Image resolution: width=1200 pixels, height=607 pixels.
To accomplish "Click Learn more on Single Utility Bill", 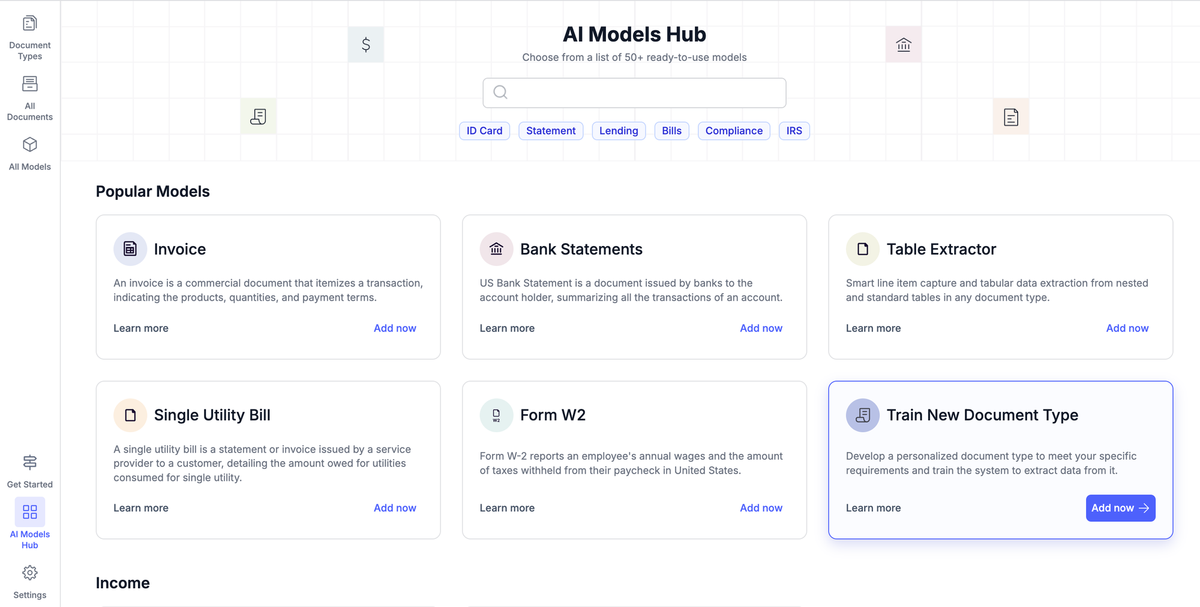I will 141,507.
